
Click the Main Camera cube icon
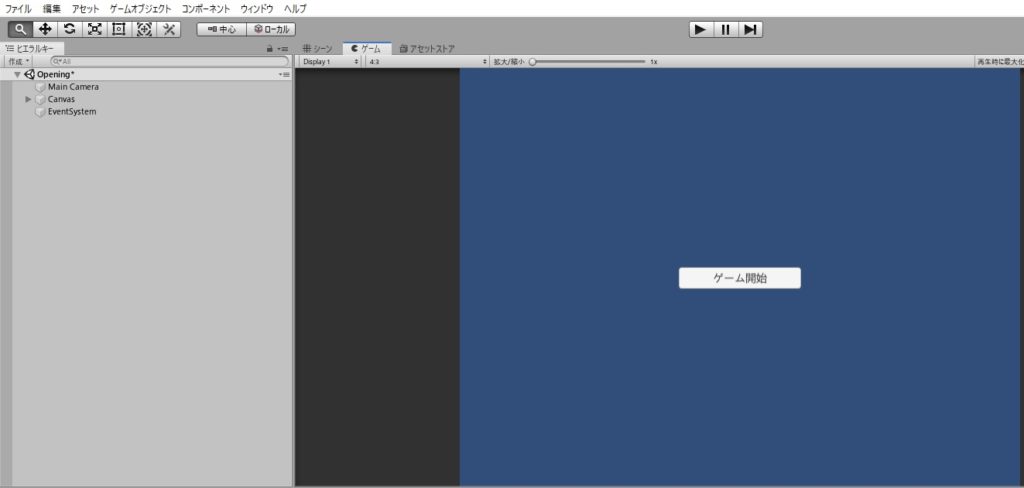pos(40,87)
